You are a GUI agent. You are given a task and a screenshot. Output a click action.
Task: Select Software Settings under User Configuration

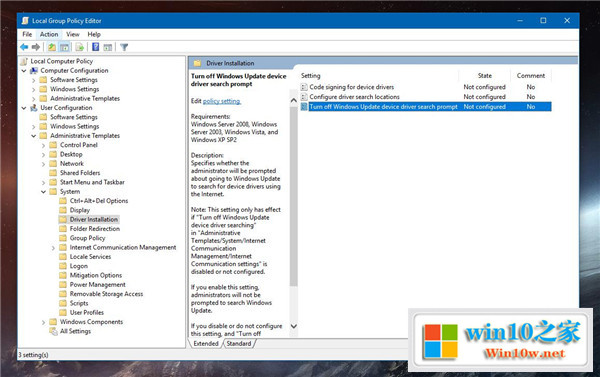[74, 117]
